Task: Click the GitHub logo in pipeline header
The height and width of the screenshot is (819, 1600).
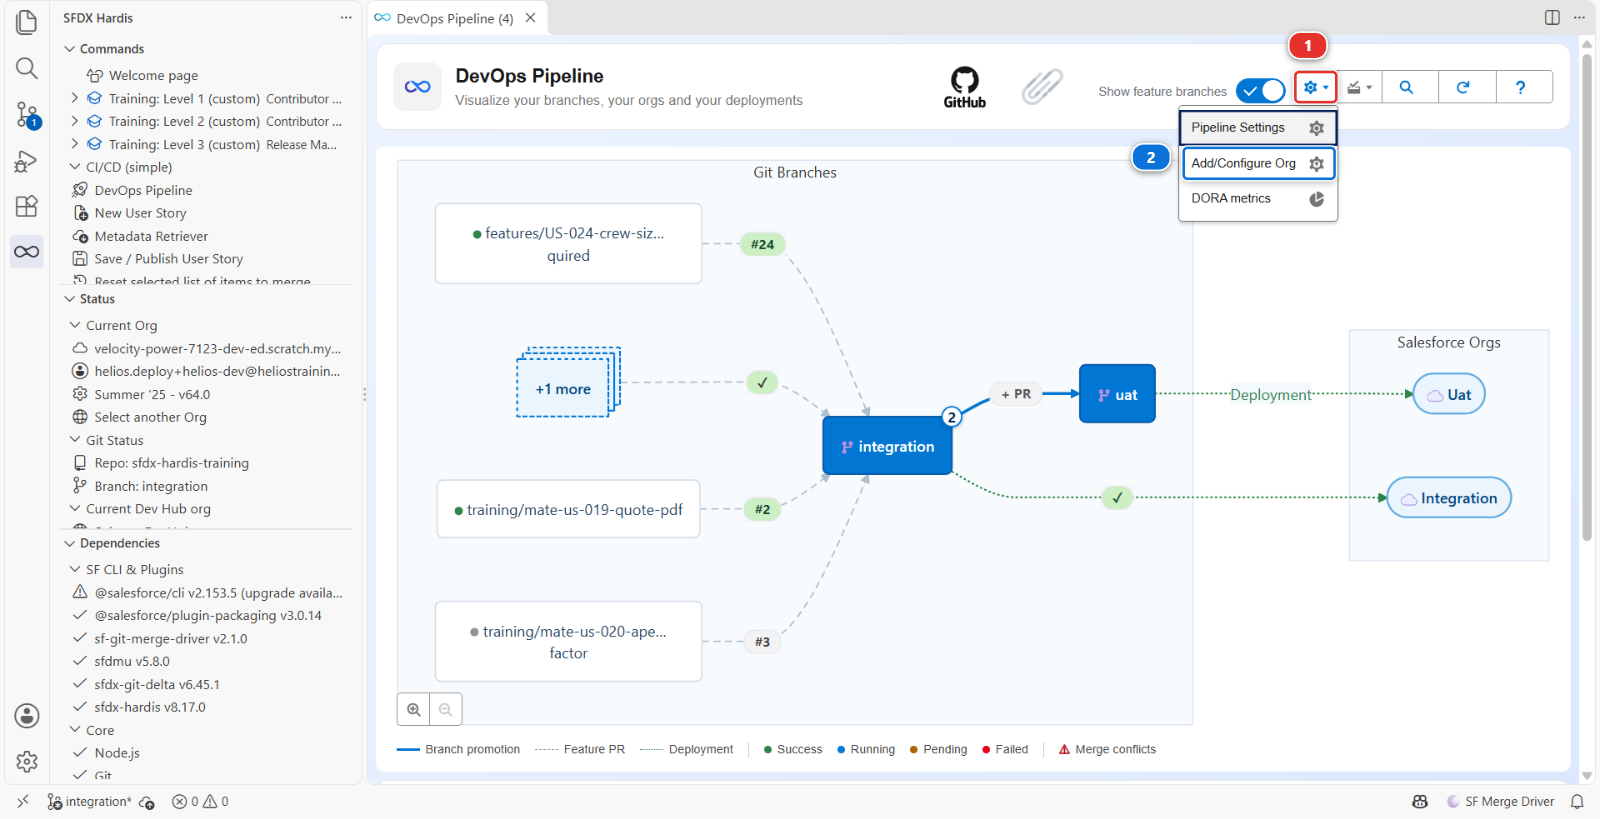Action: pyautogui.click(x=965, y=87)
